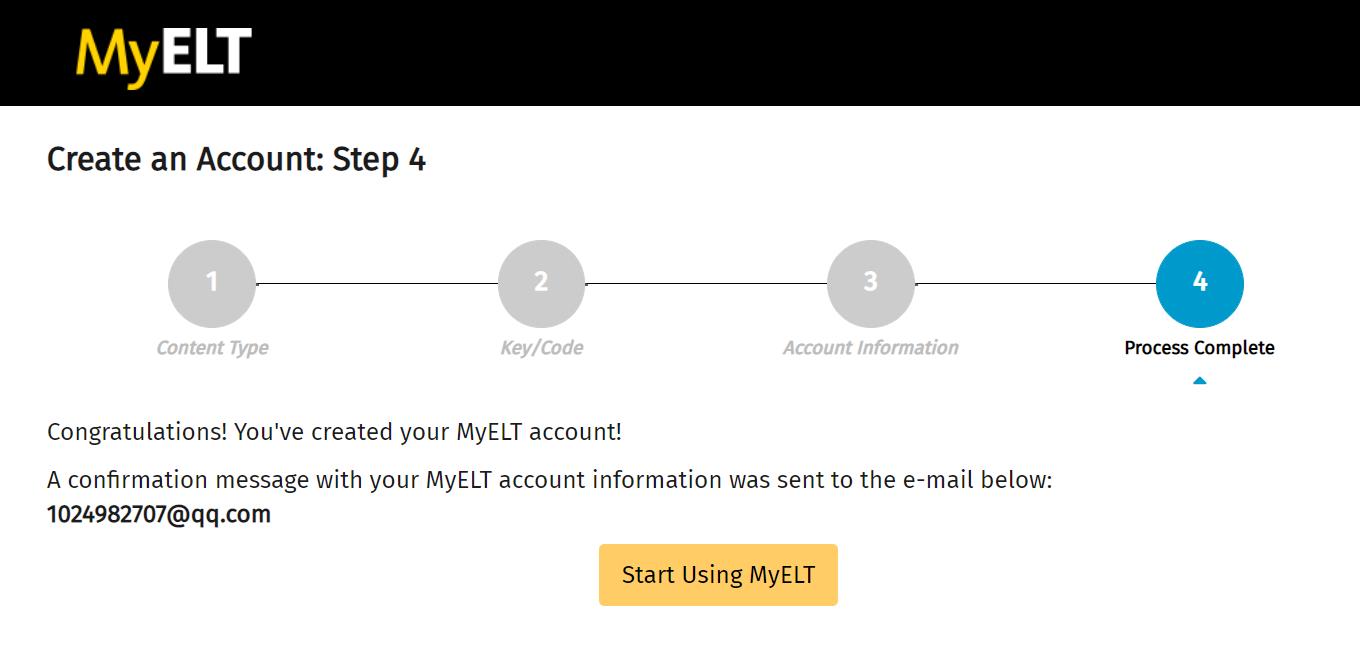Screen dimensions: 1360x649
Task: Click the Key/Code step label
Action: pos(541,348)
